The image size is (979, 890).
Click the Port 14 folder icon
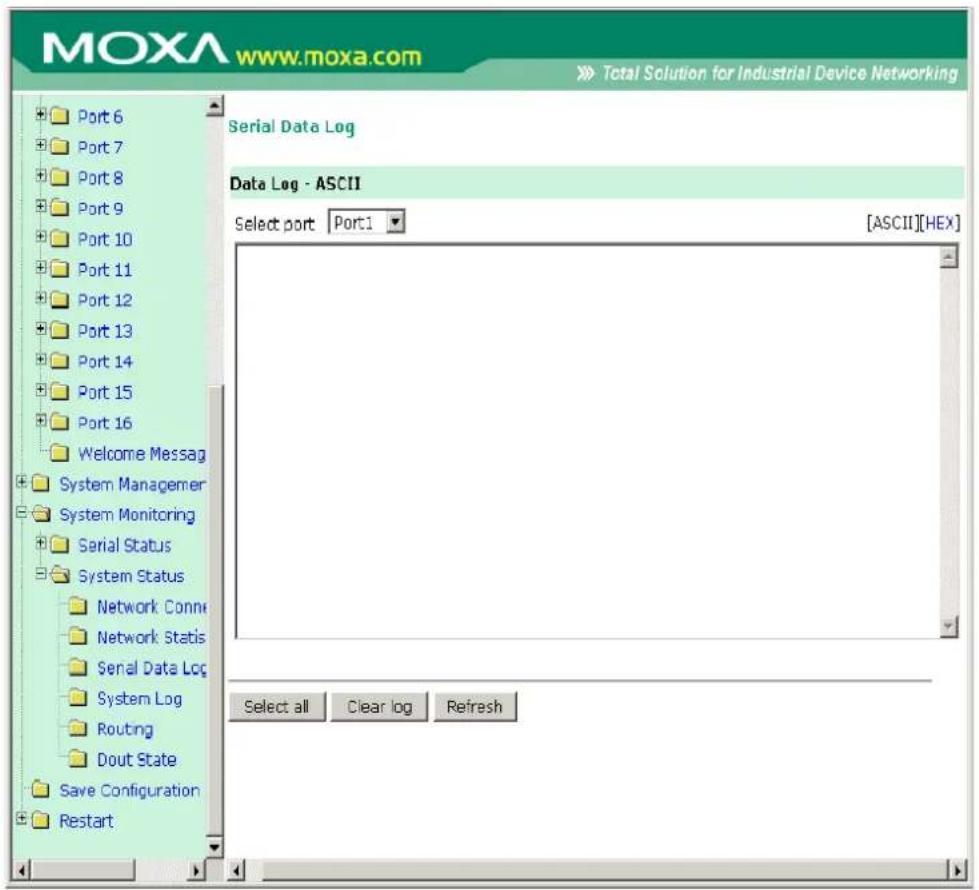pyautogui.click(x=59, y=361)
